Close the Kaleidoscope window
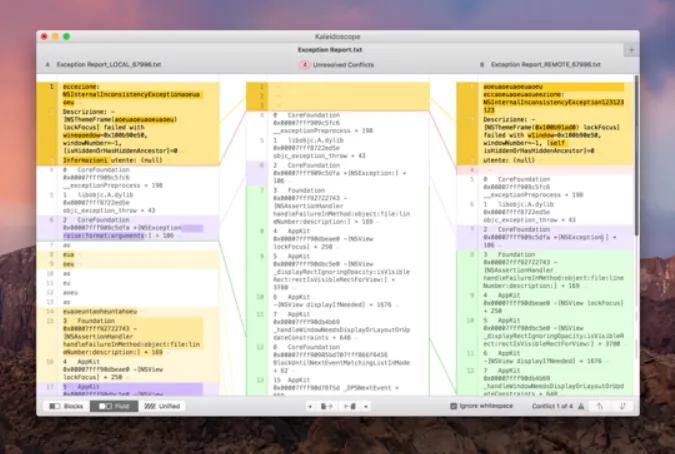Viewport: 675px width, 454px height. point(44,37)
